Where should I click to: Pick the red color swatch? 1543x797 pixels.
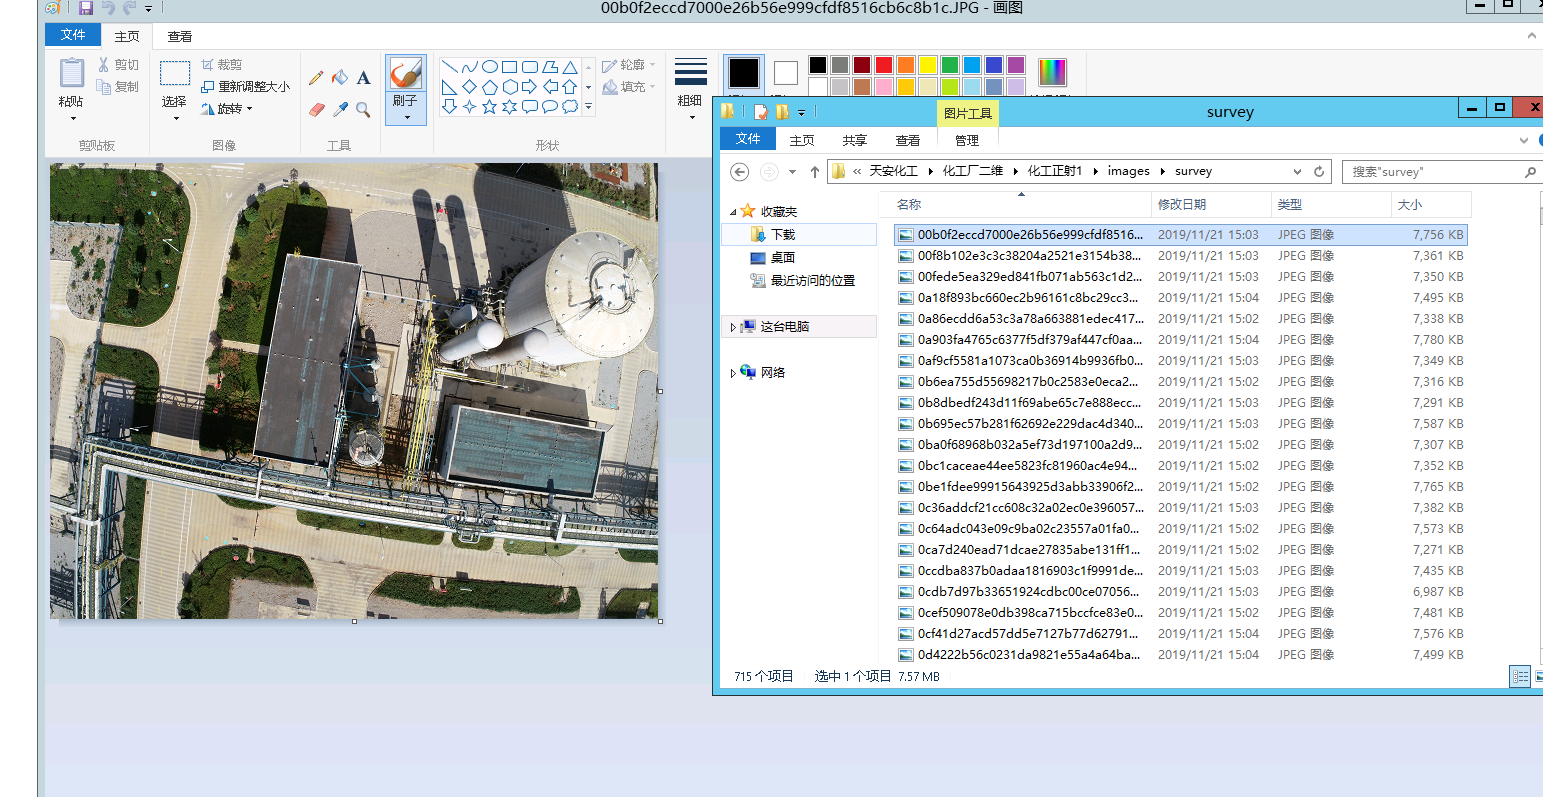pyautogui.click(x=883, y=65)
